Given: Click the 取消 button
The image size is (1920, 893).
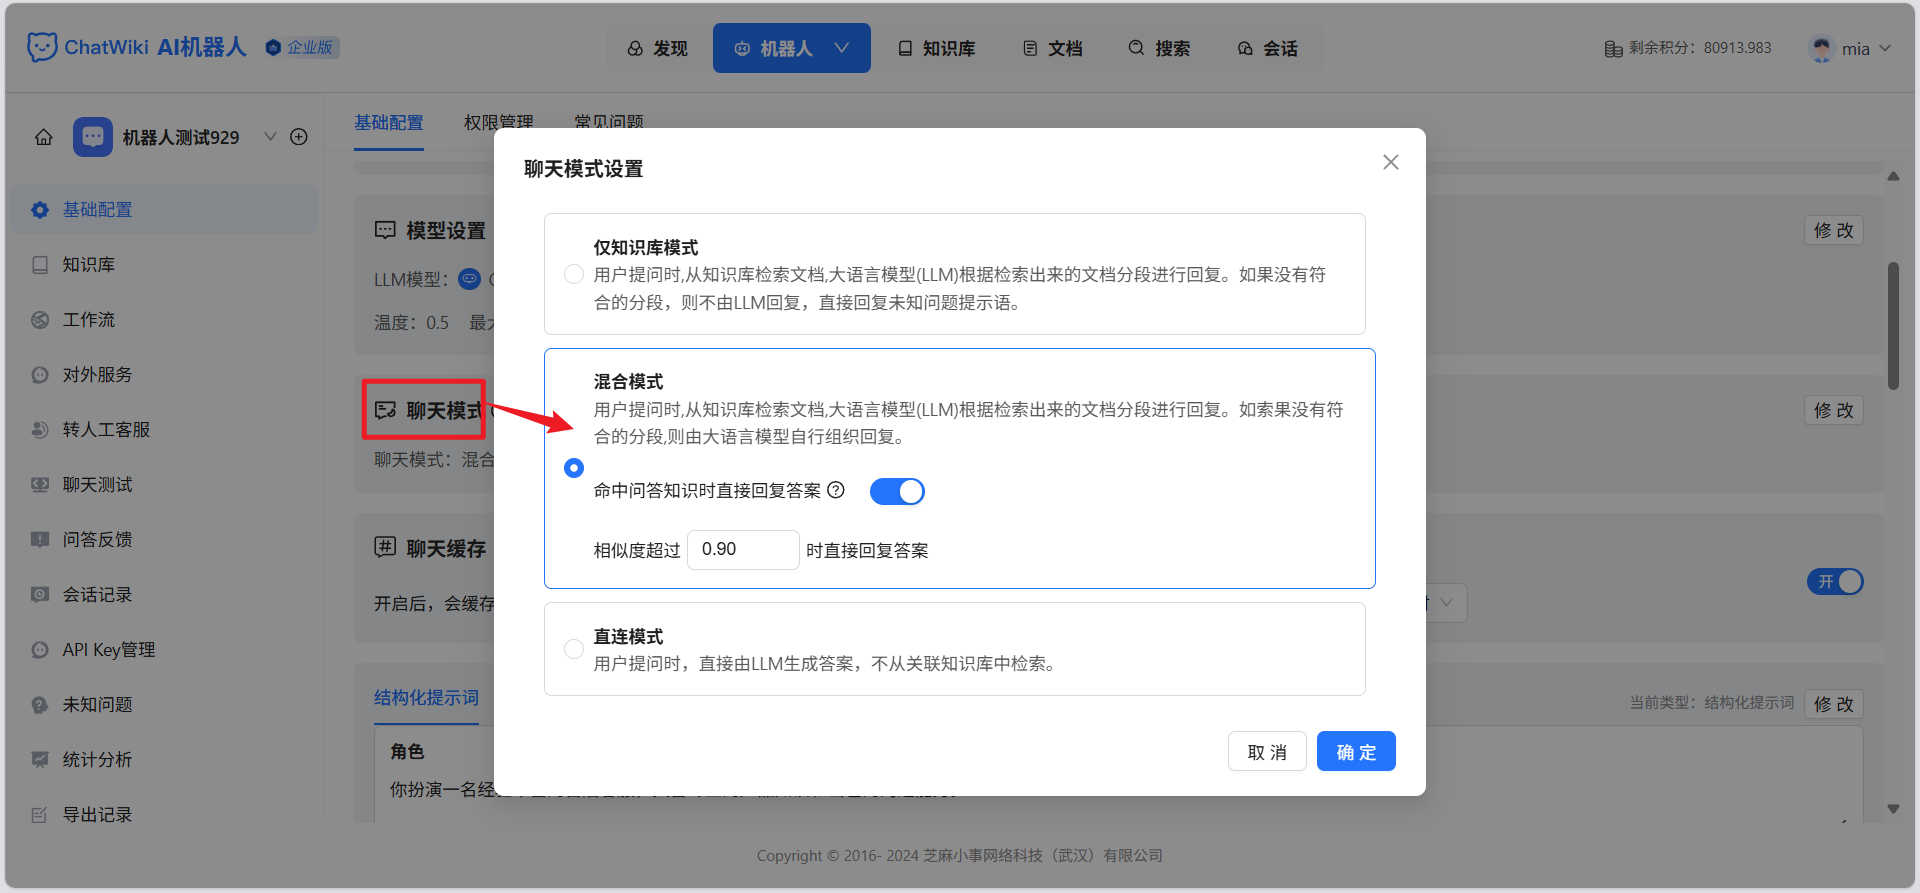Looking at the screenshot, I should 1267,752.
